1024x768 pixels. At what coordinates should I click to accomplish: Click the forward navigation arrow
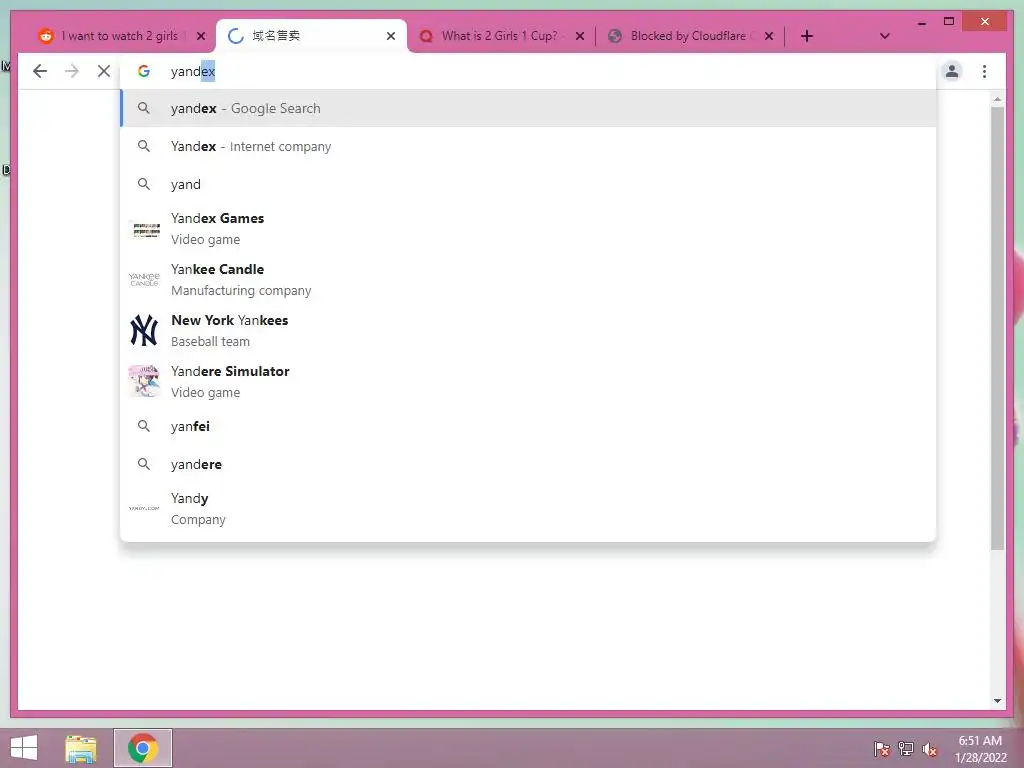tap(72, 71)
